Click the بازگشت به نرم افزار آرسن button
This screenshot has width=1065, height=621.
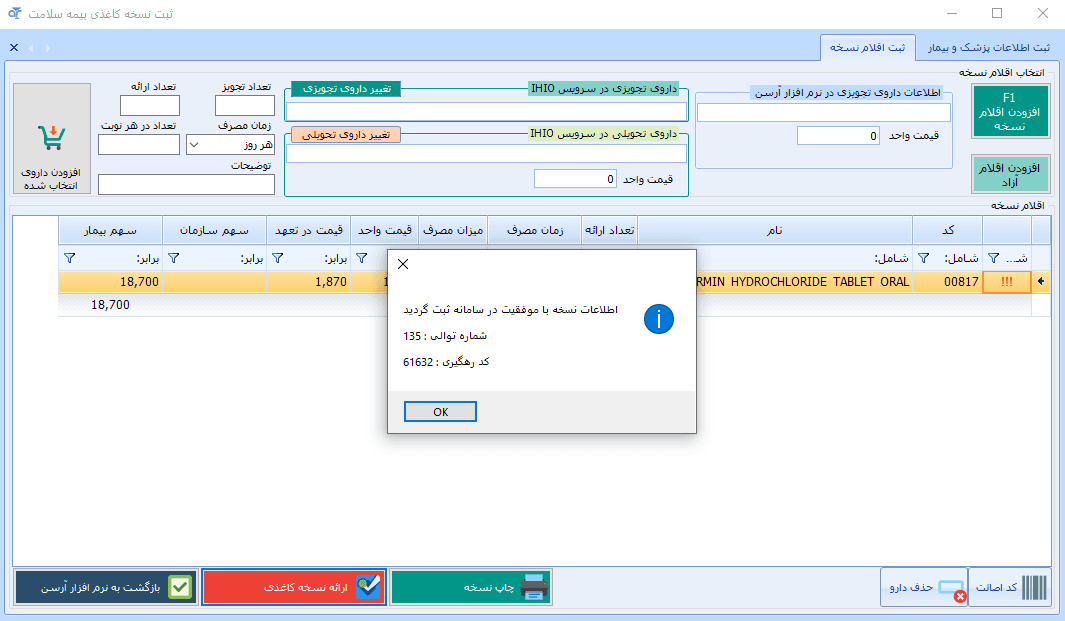point(106,587)
